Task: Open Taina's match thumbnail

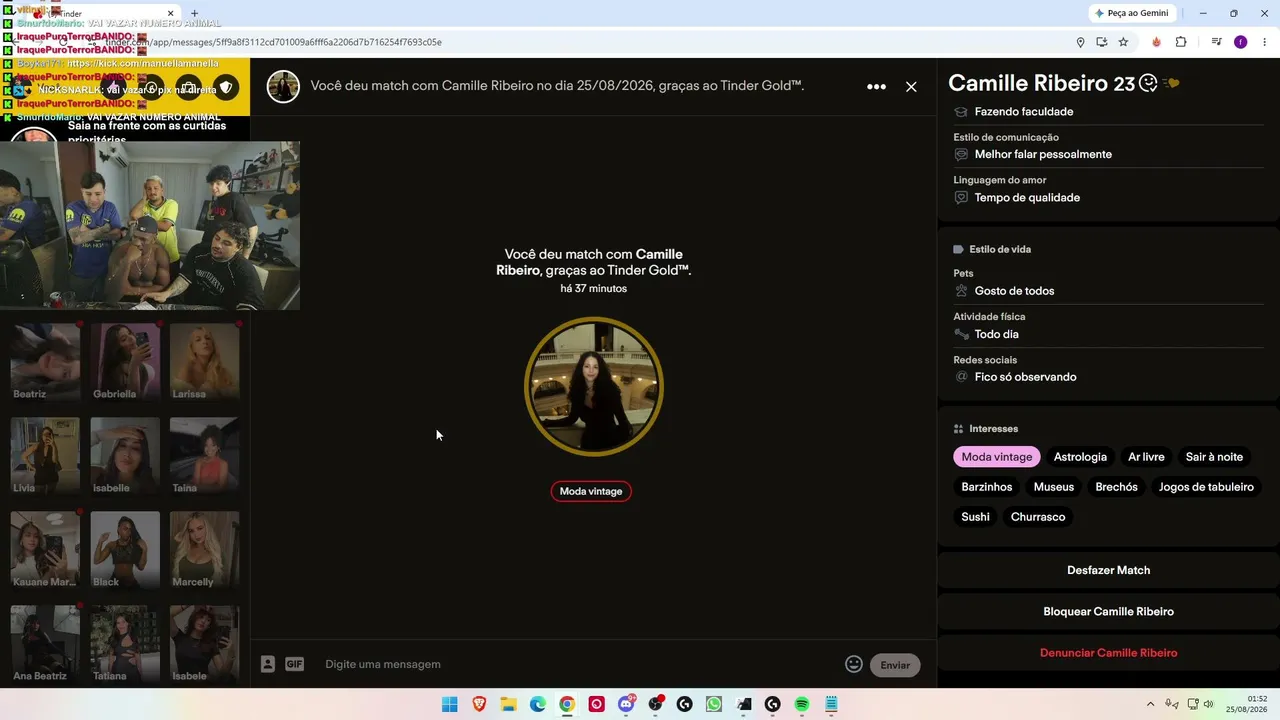Action: (x=204, y=455)
